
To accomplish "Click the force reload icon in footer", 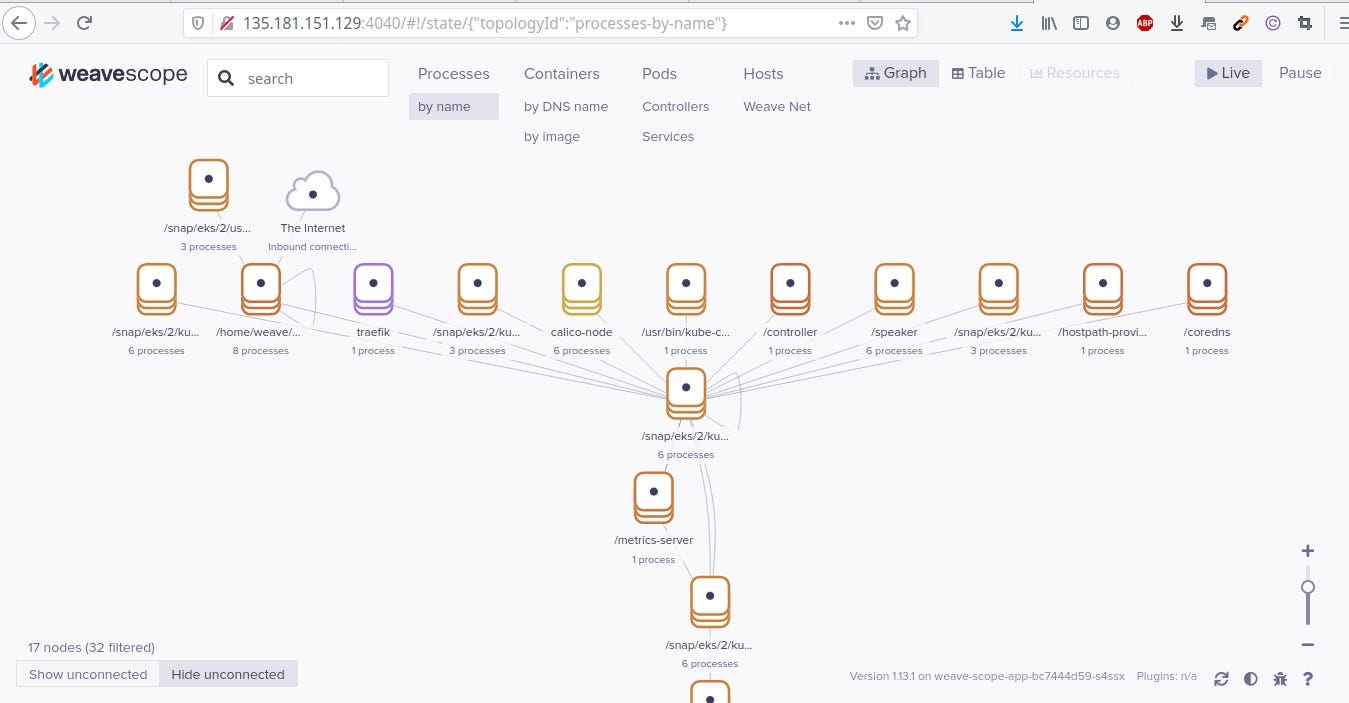I will [x=1221, y=679].
